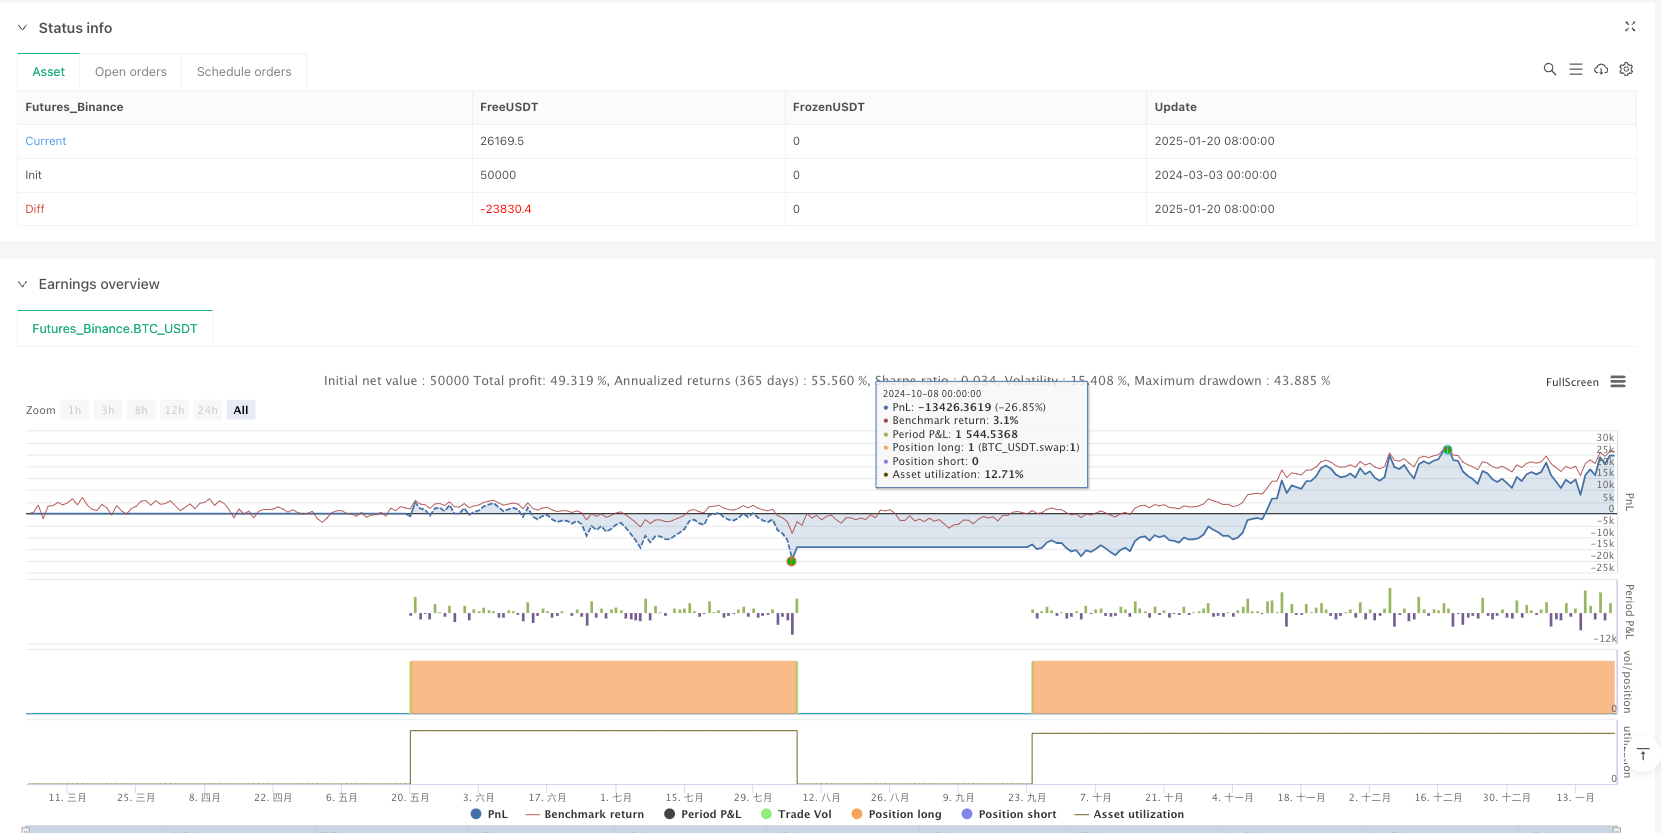Open the table settings gear icon
This screenshot has width=1661, height=833.
click(x=1626, y=69)
